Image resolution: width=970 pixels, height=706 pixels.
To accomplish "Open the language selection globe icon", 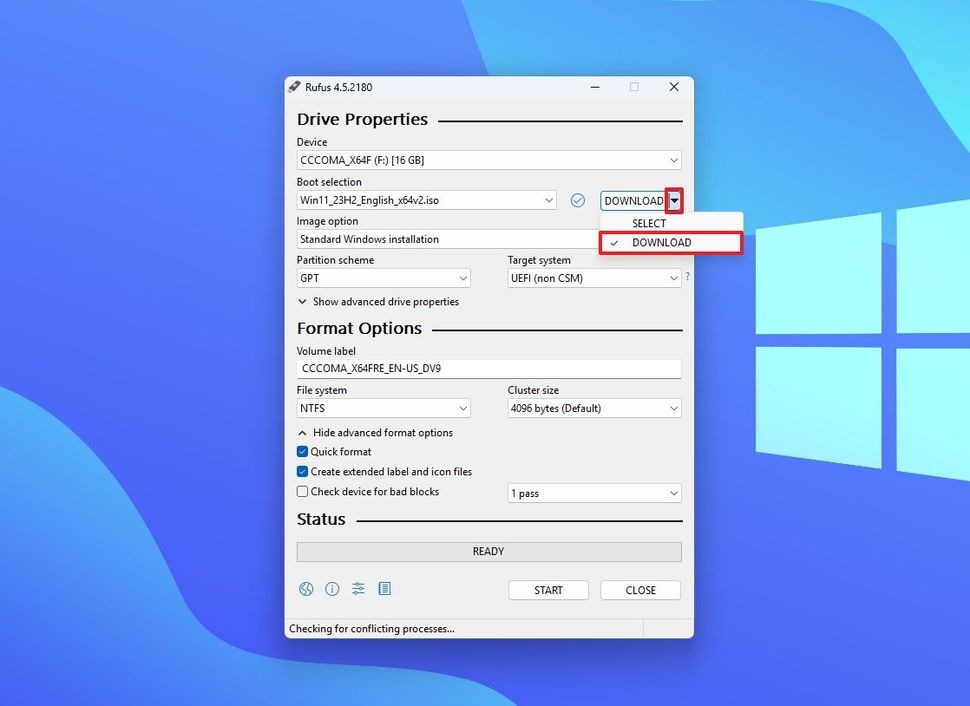I will [306, 589].
